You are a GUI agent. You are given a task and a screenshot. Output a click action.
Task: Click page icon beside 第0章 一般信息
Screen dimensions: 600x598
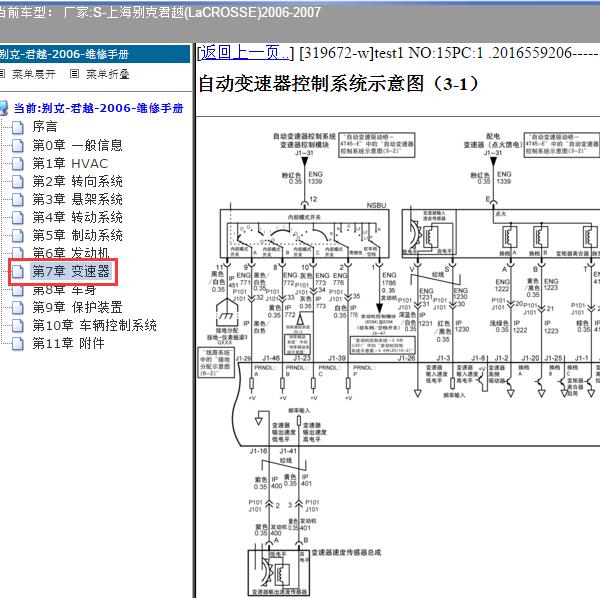point(18,145)
